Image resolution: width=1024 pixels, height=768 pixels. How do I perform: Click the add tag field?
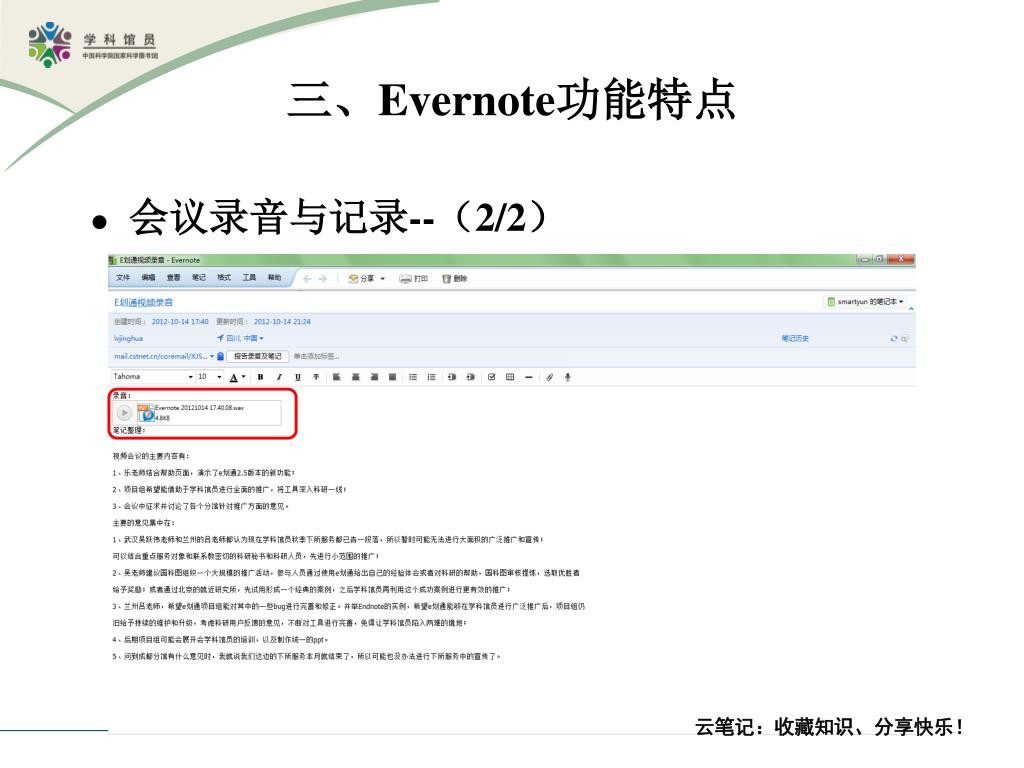(x=316, y=357)
